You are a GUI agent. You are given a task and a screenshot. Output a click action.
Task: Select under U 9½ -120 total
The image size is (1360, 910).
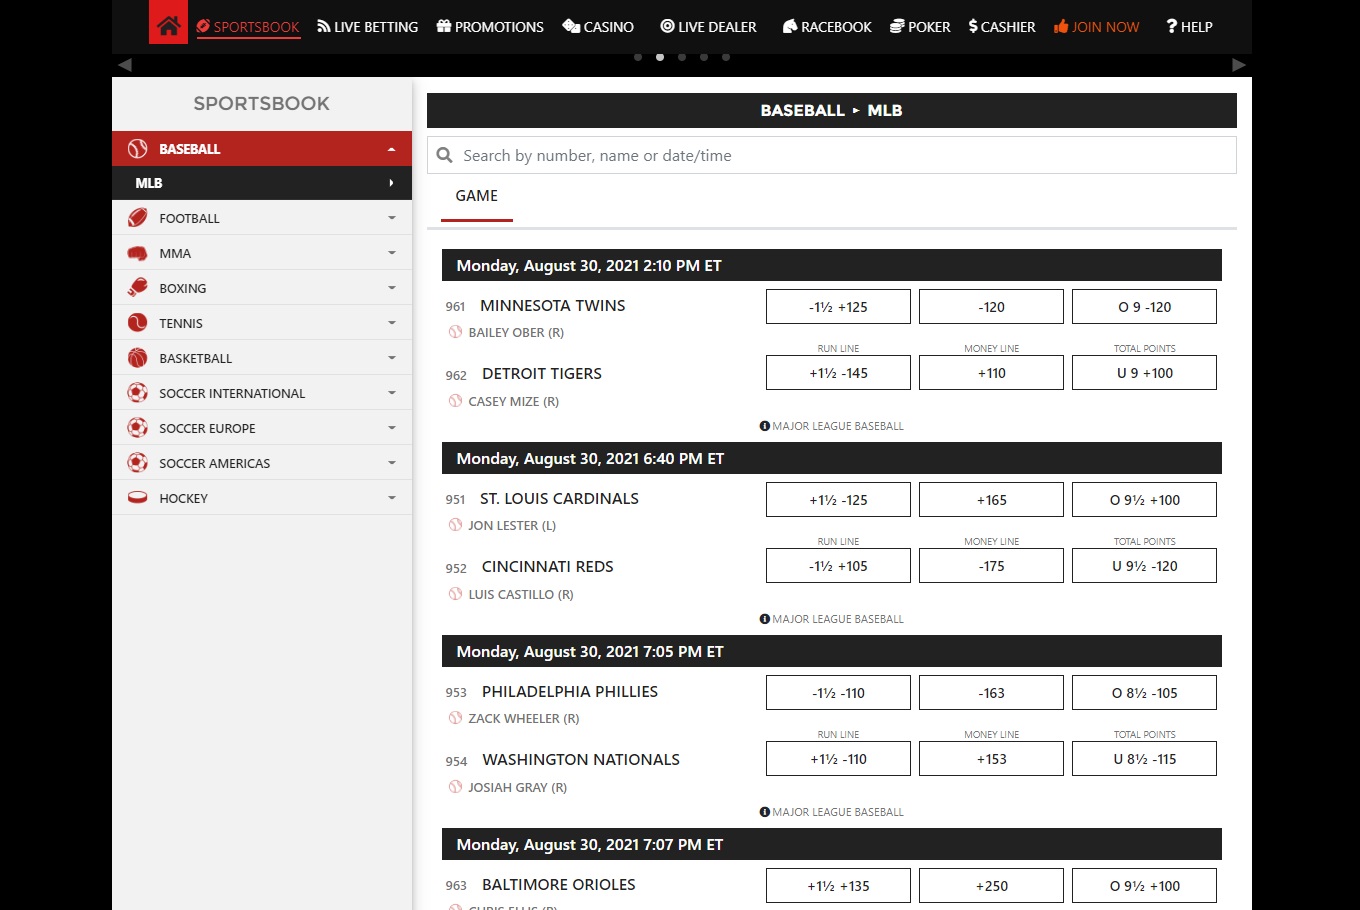click(x=1144, y=566)
